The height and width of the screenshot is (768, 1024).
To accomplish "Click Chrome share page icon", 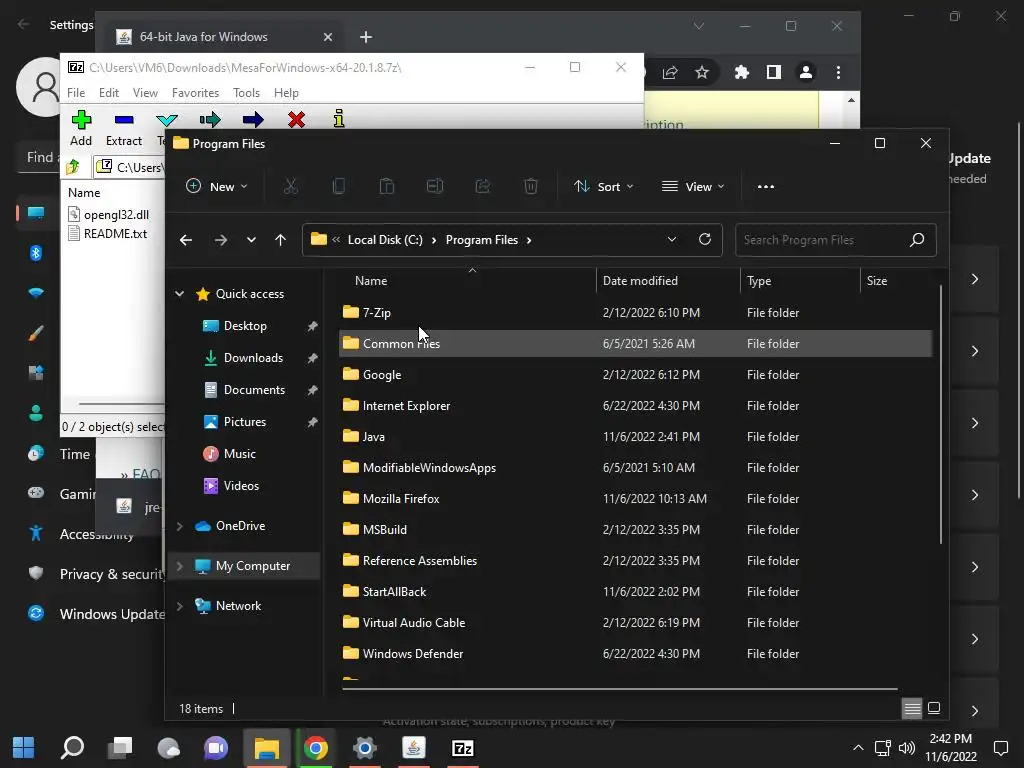I will pyautogui.click(x=670, y=72).
